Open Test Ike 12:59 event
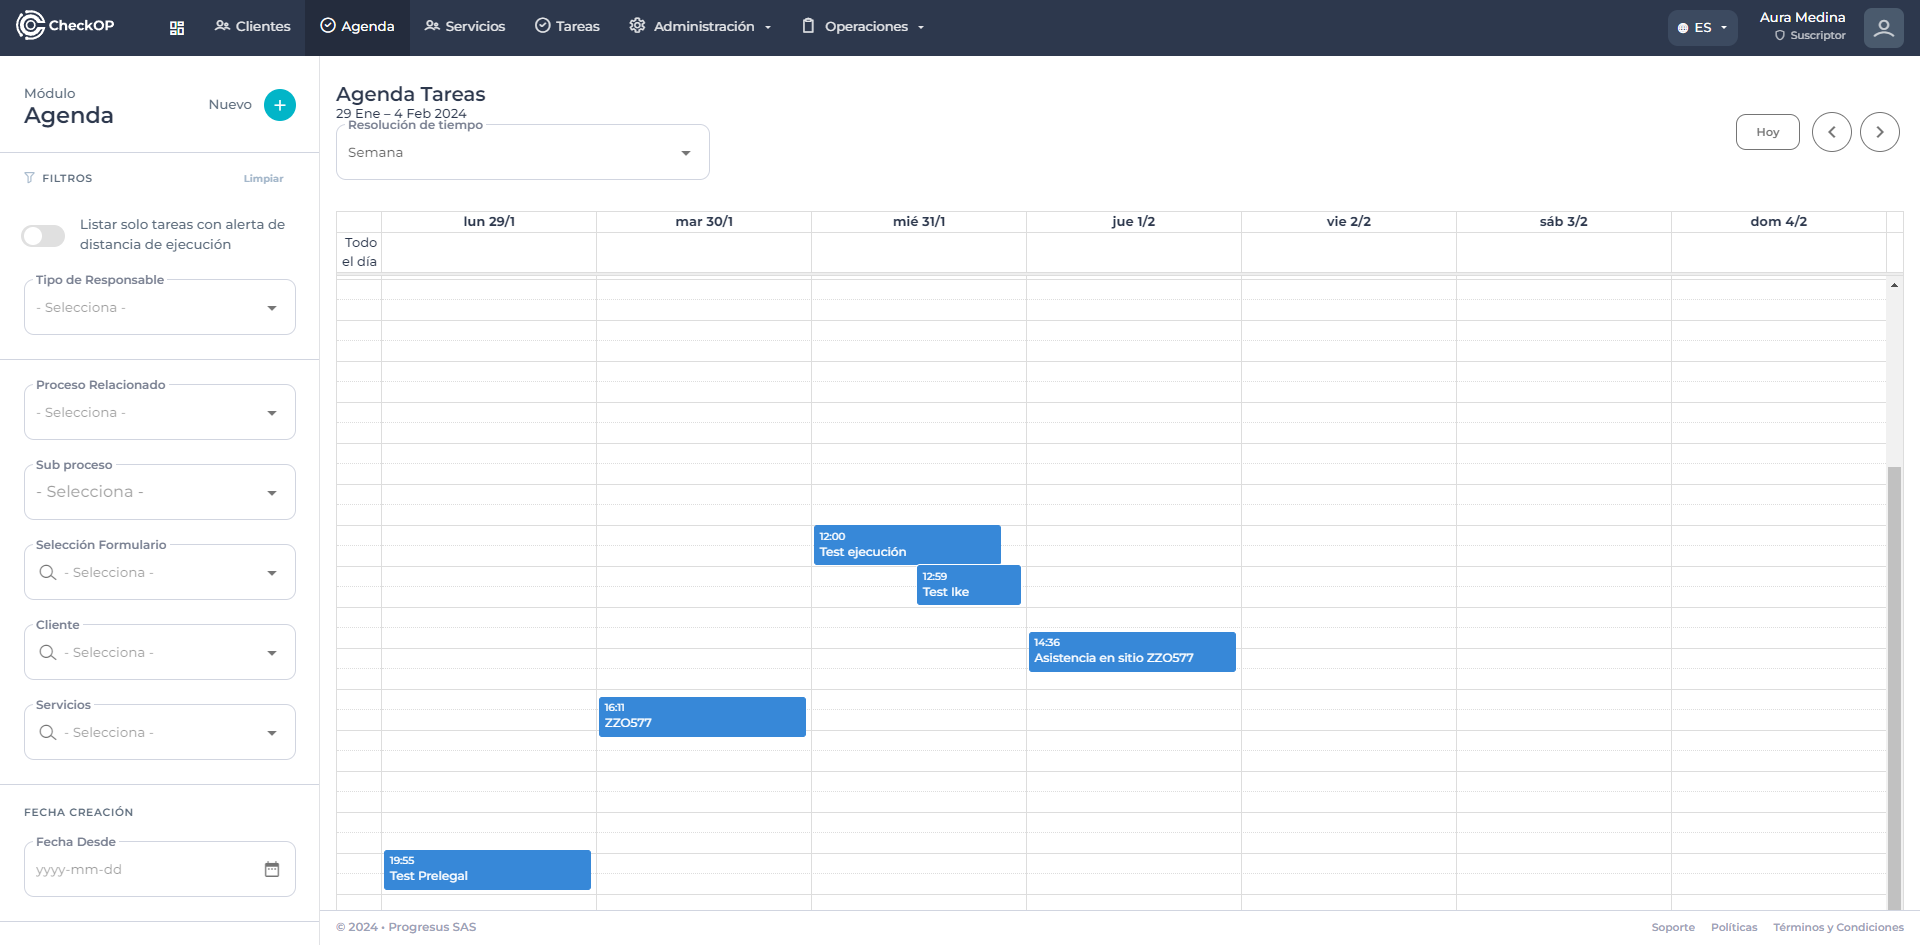 [969, 585]
